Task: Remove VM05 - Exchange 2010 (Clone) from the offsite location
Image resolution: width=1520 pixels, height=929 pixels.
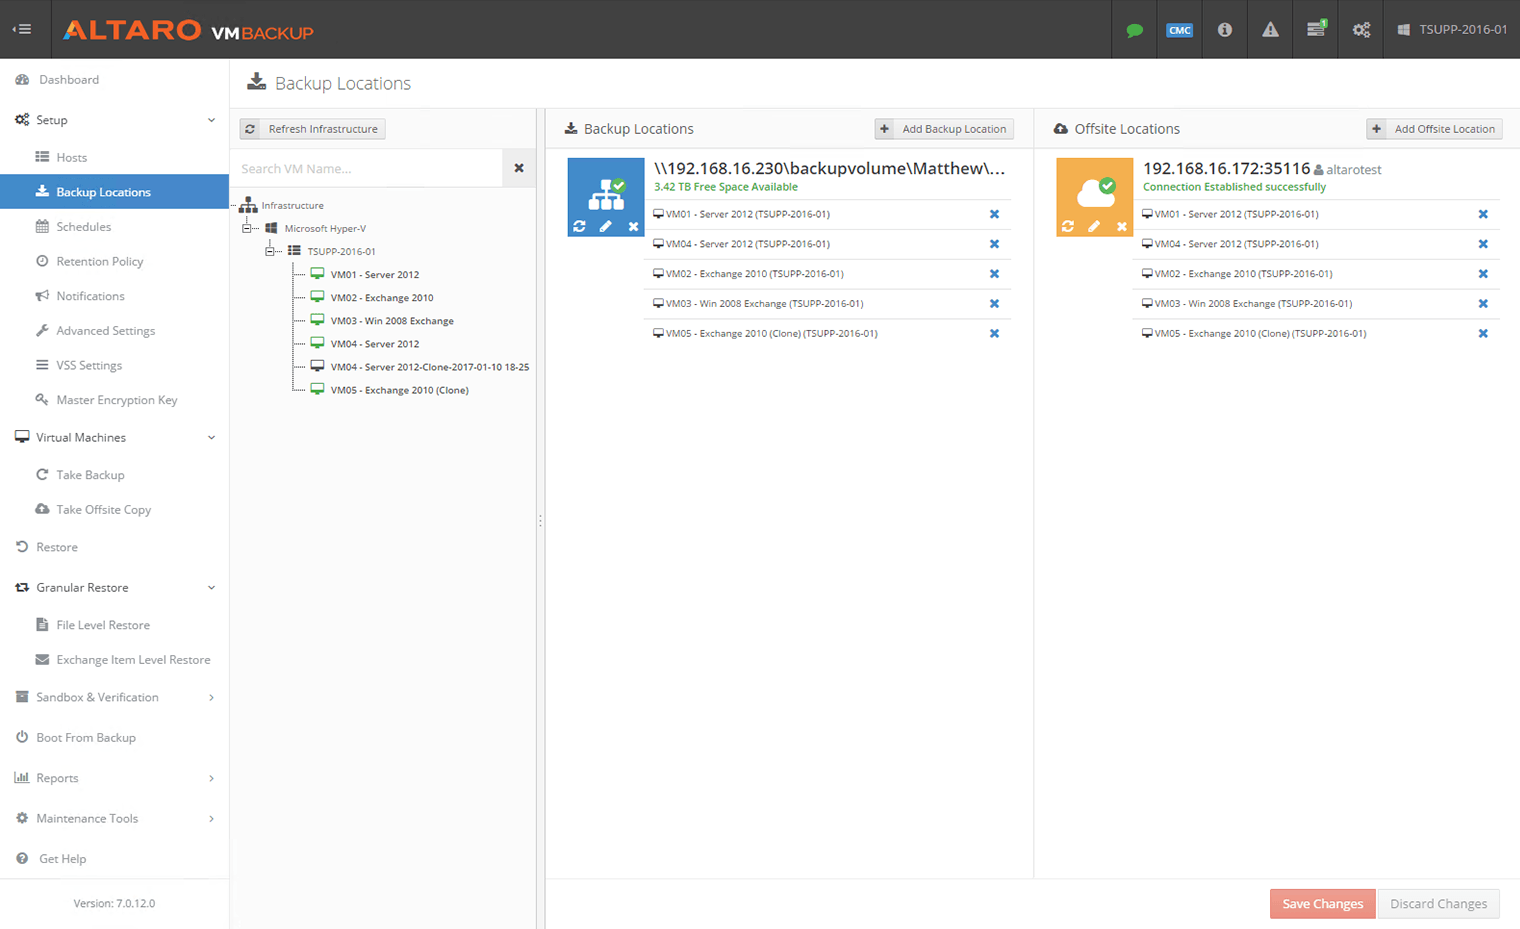Action: coord(1483,334)
